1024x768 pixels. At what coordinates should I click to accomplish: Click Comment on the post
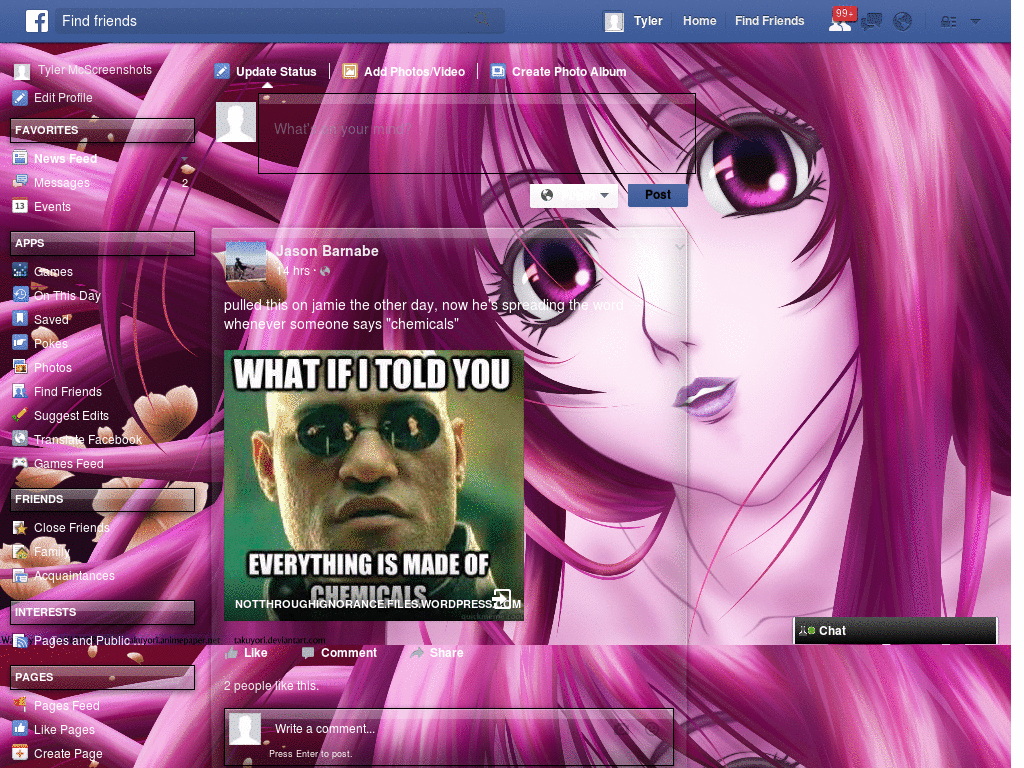click(x=340, y=652)
